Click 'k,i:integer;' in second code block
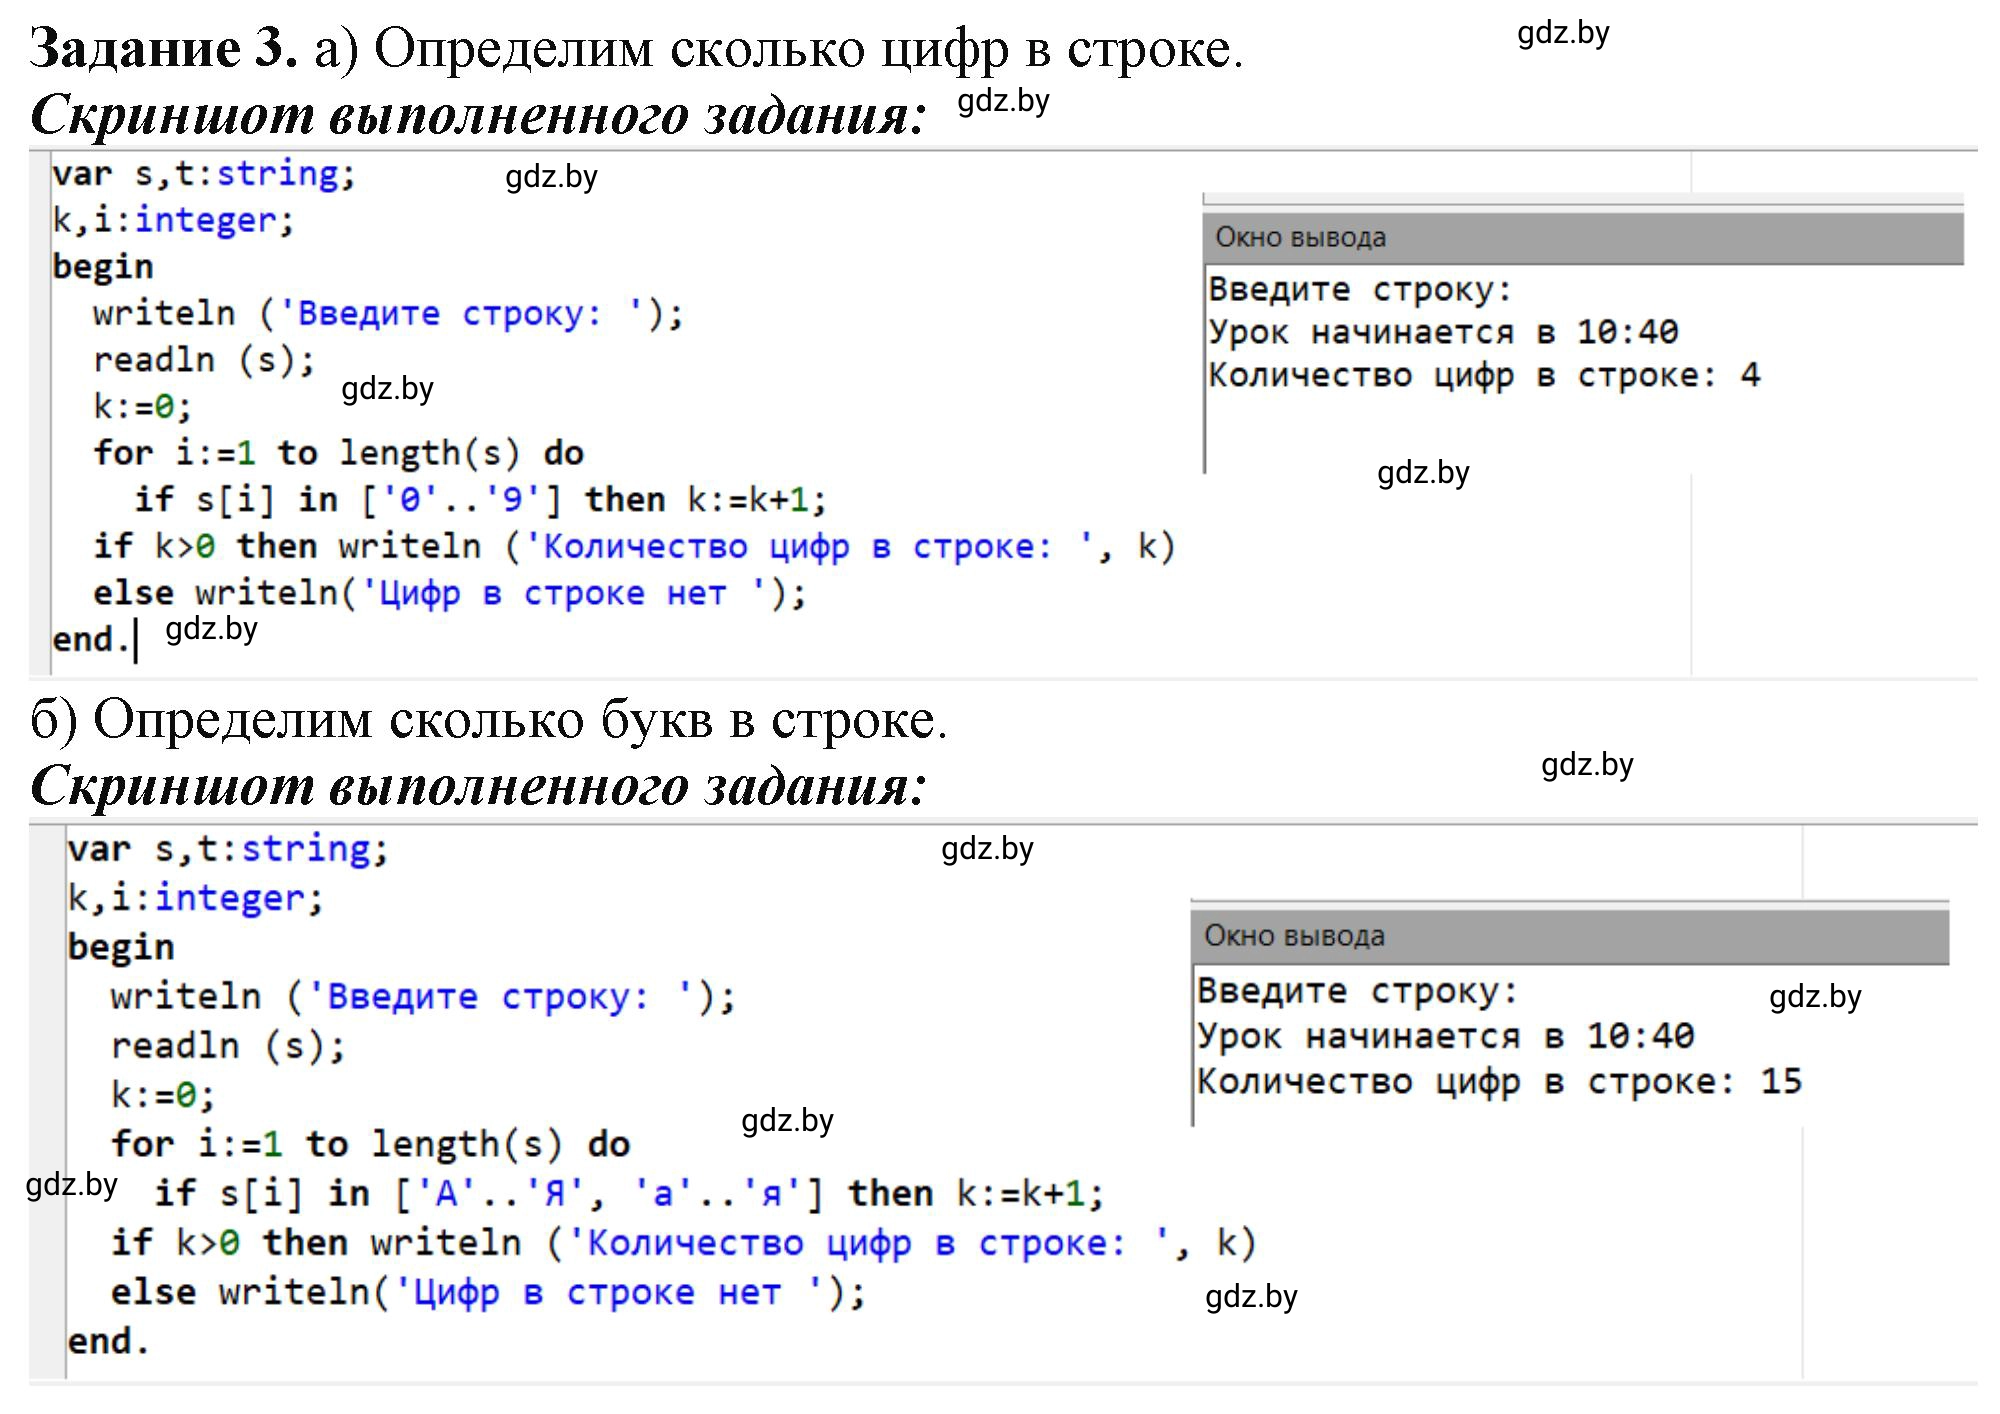Image resolution: width=2000 pixels, height=1414 pixels. [x=196, y=898]
